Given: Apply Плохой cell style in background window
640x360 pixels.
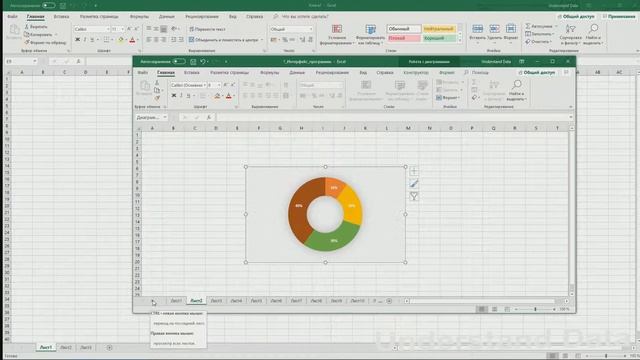Looking at the screenshot, I should (x=404, y=38).
